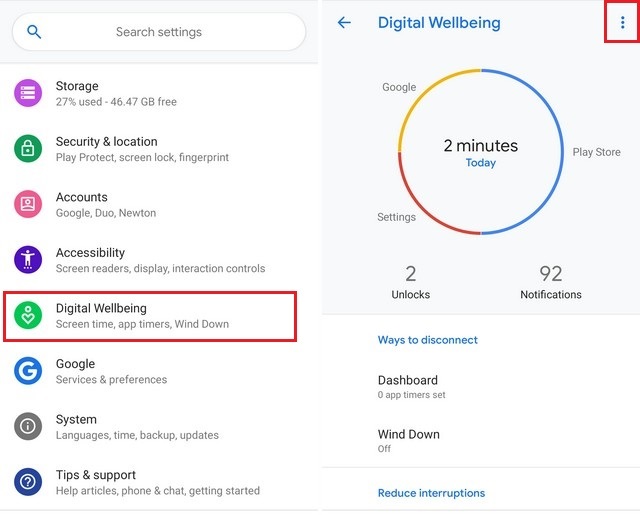Viewport: 640px width, 515px height.
Task: Tap the yellow Google arc
Action: (423, 95)
